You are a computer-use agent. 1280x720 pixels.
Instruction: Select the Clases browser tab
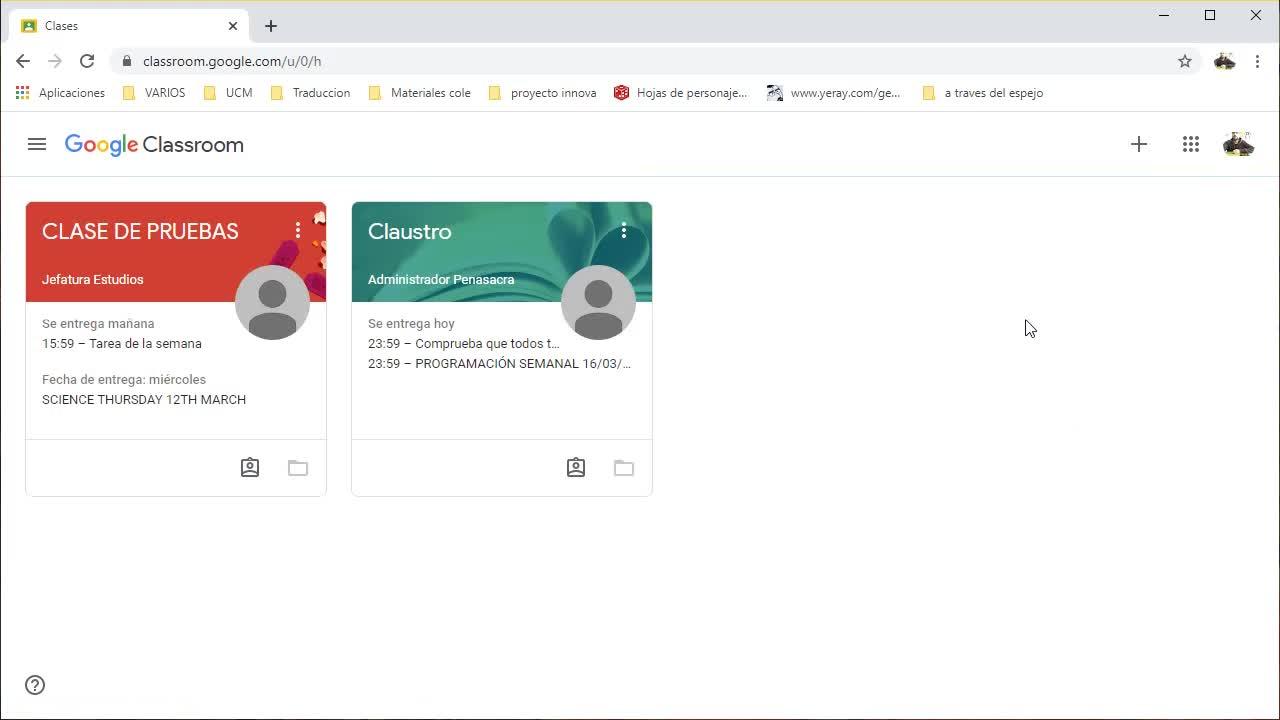130,26
